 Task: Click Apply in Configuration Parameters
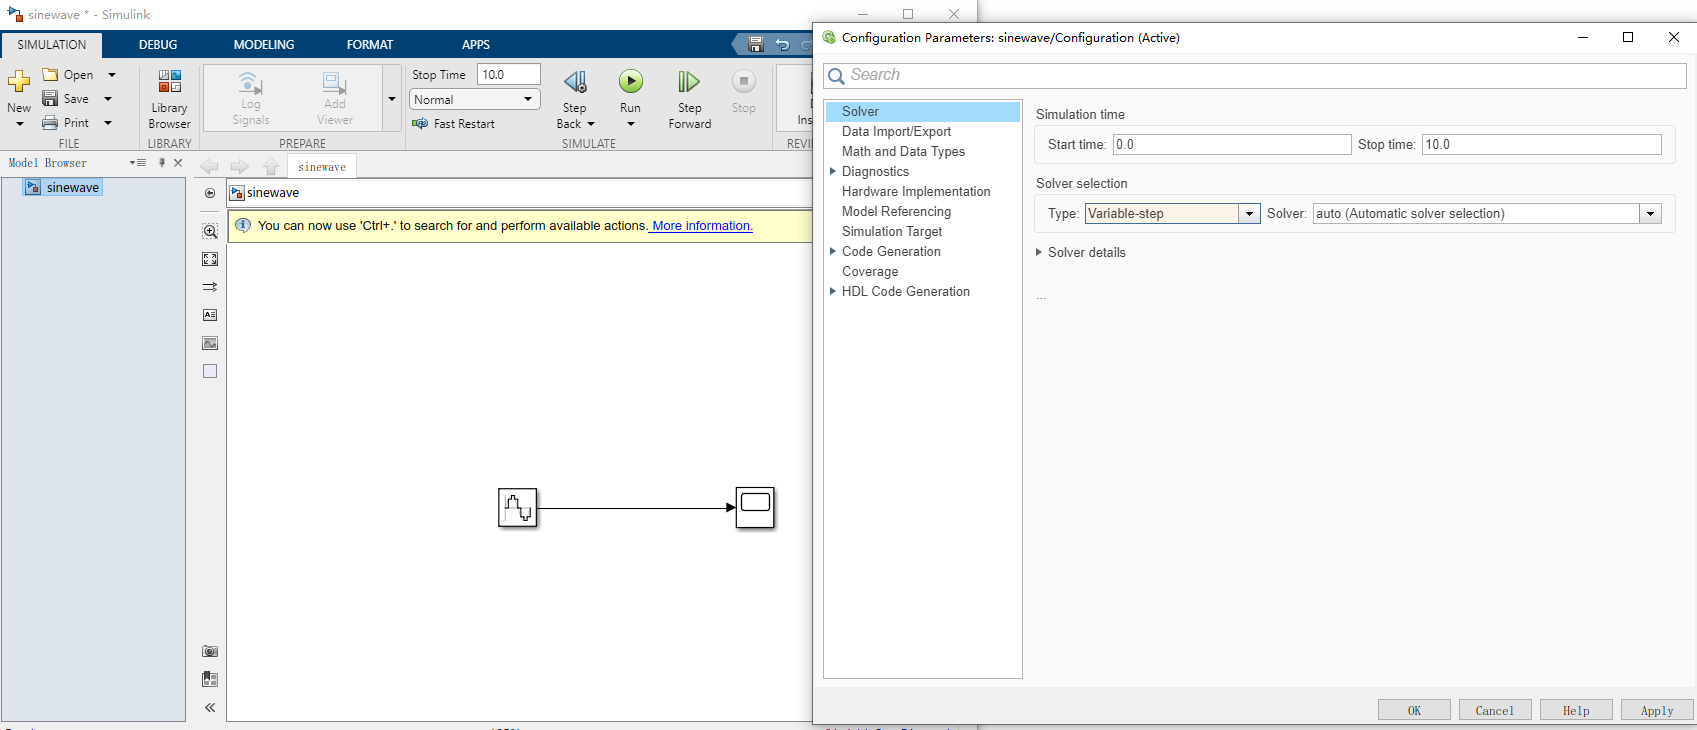(x=1657, y=710)
